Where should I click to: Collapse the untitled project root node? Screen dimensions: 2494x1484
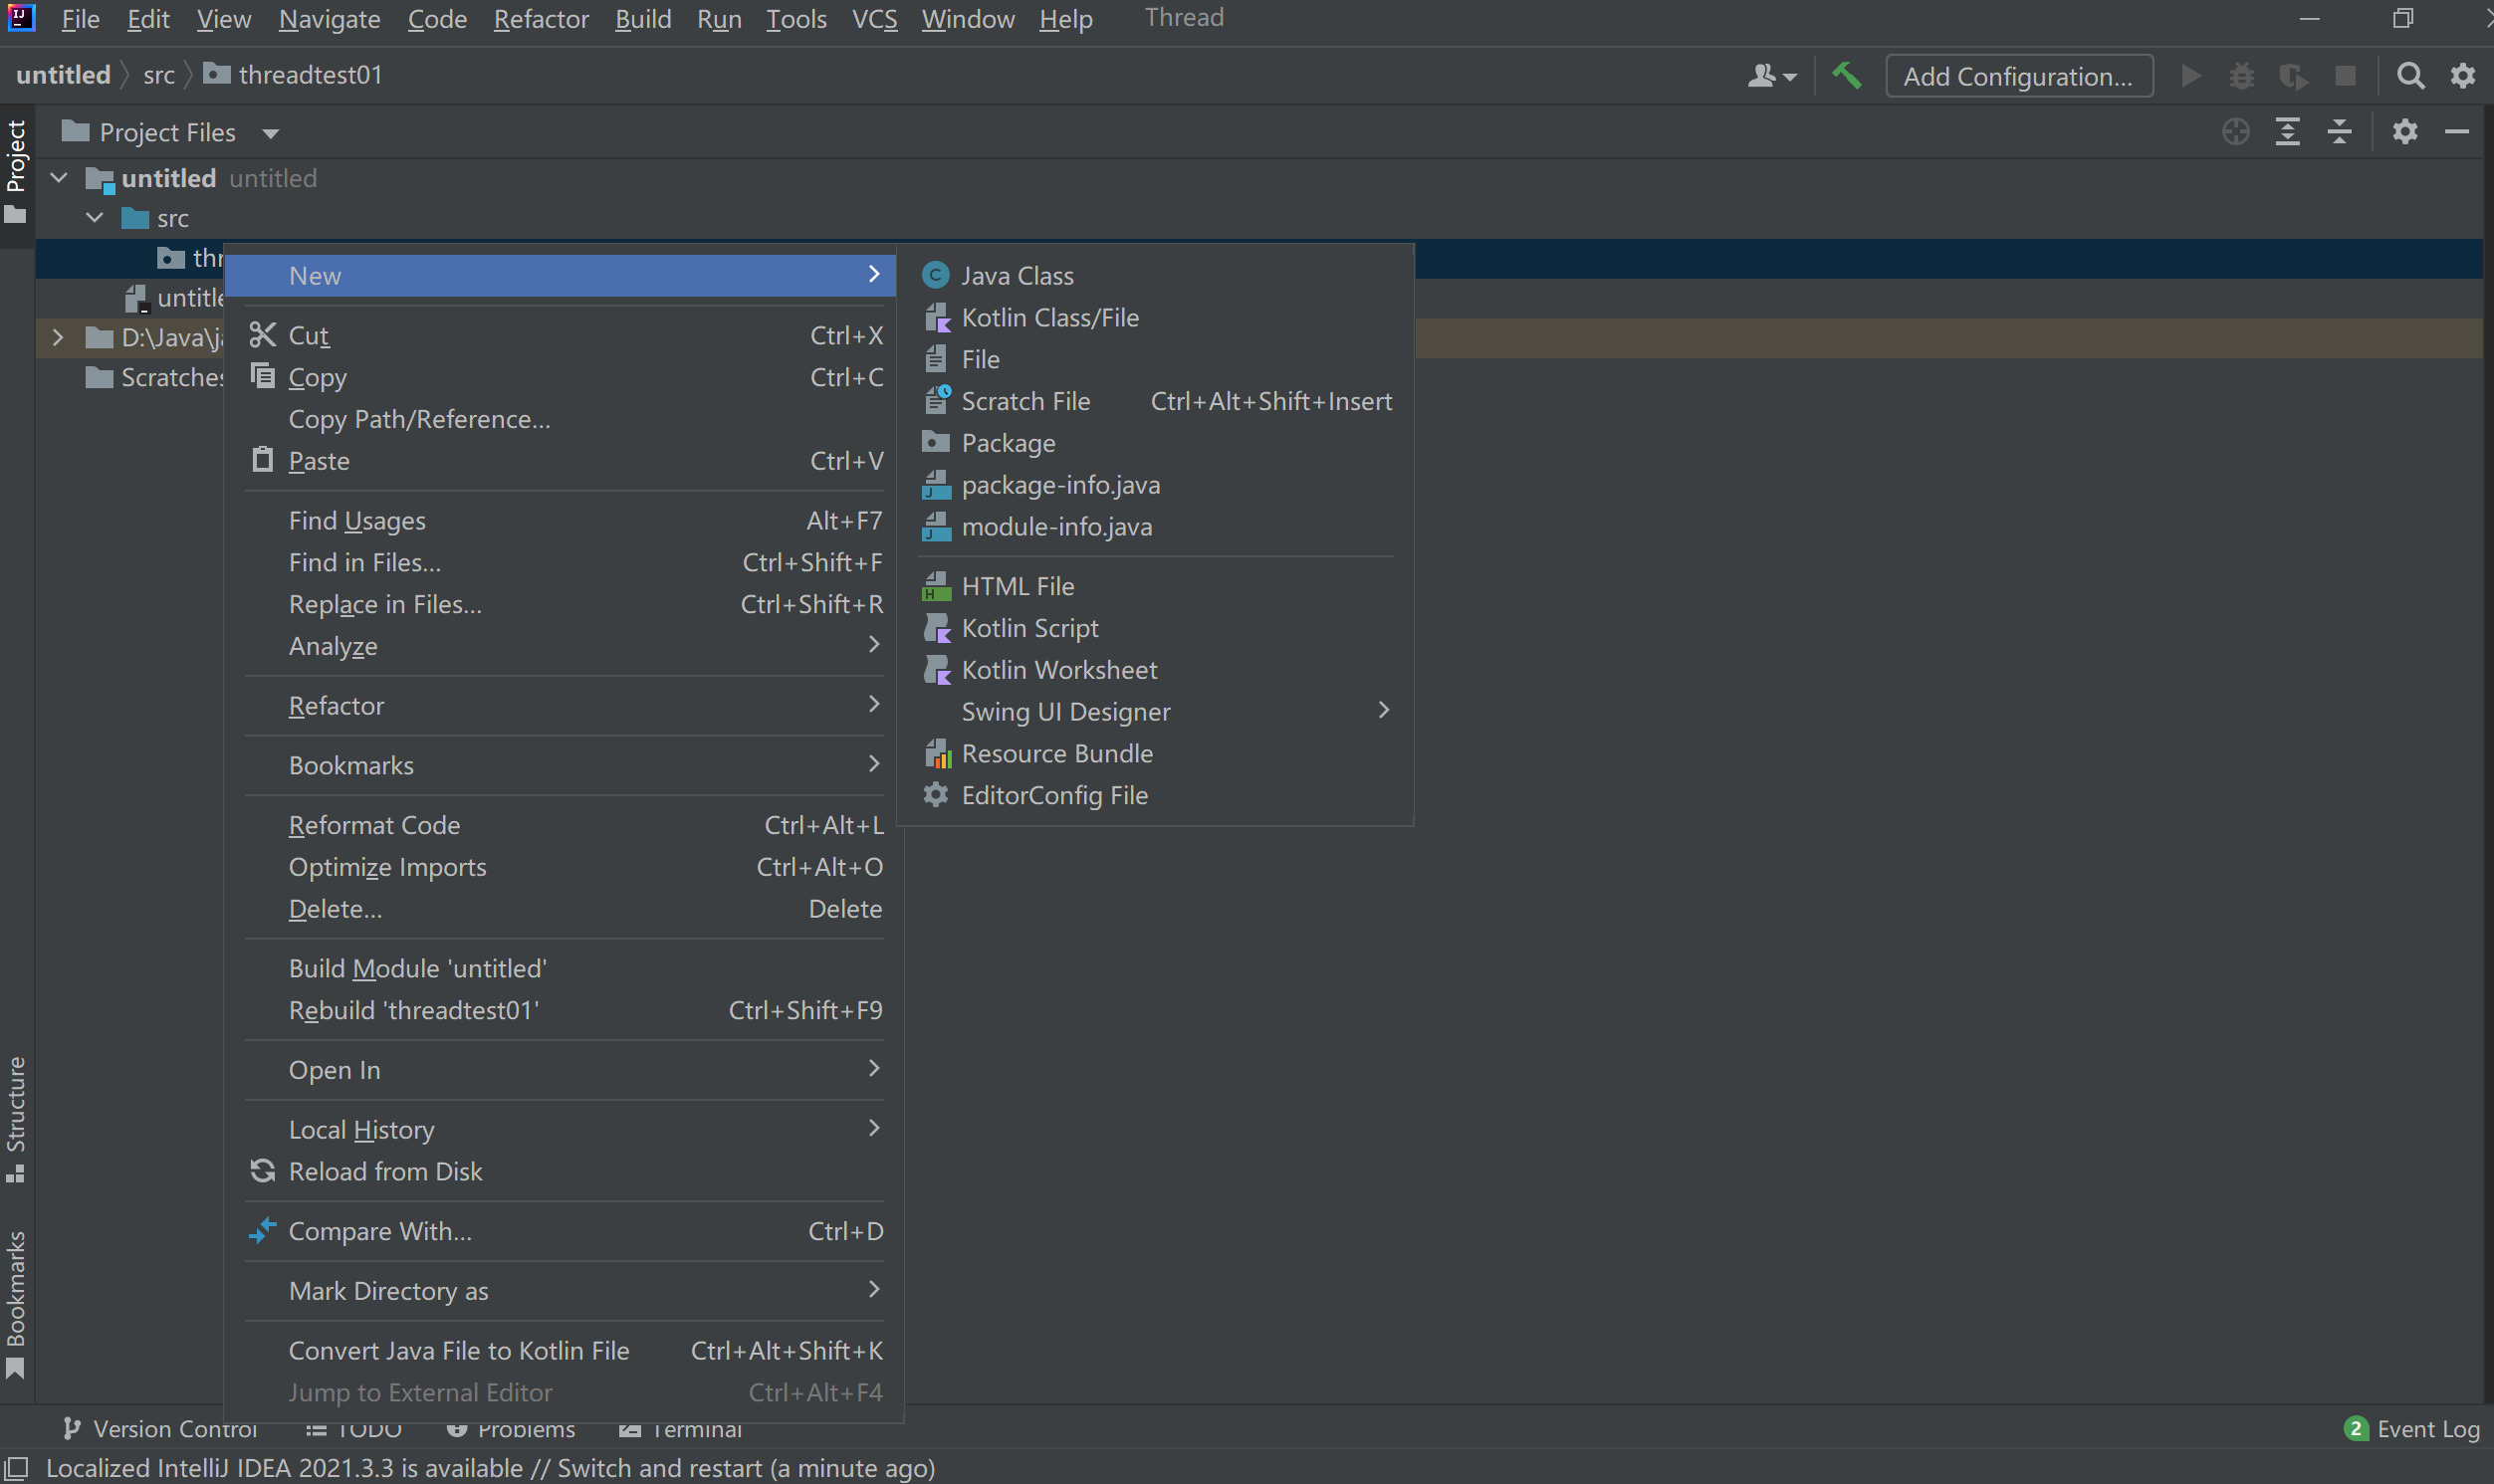pos(59,178)
